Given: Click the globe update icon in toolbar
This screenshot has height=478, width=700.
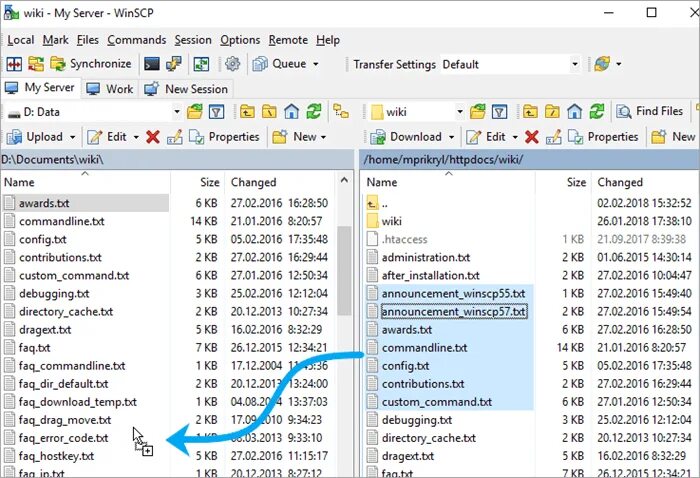Looking at the screenshot, I should [602, 64].
